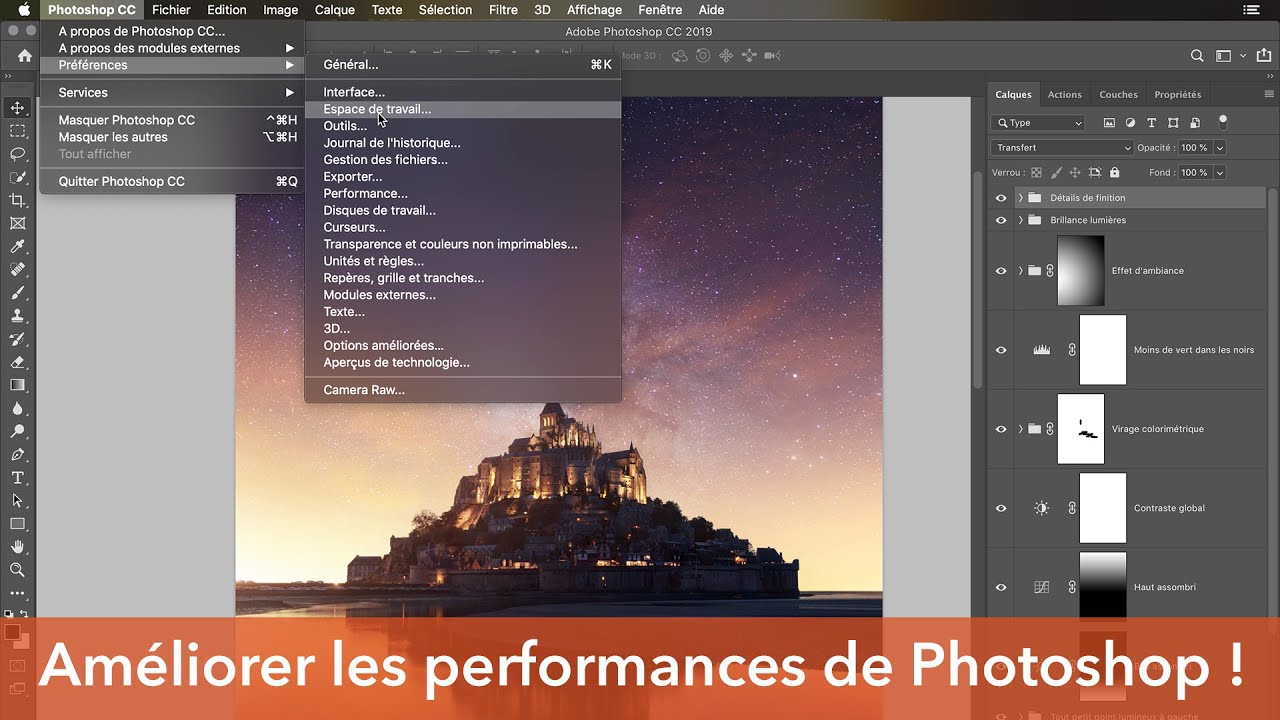The height and width of the screenshot is (720, 1280).
Task: Switch to the Propriétés tab
Action: coord(1178,94)
